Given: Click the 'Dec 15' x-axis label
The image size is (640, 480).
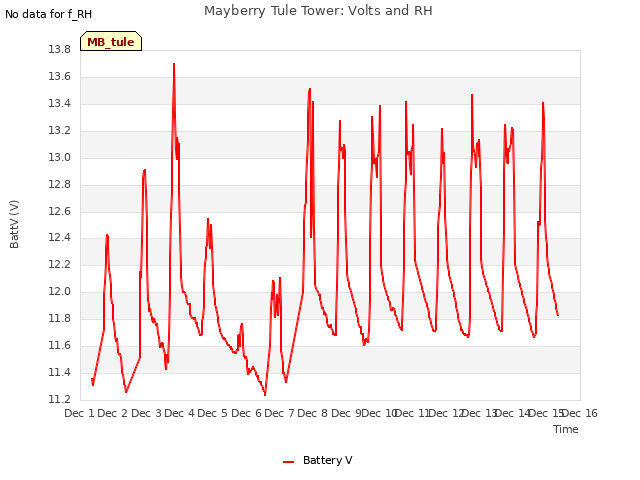Looking at the screenshot, I should pyautogui.click(x=547, y=413).
